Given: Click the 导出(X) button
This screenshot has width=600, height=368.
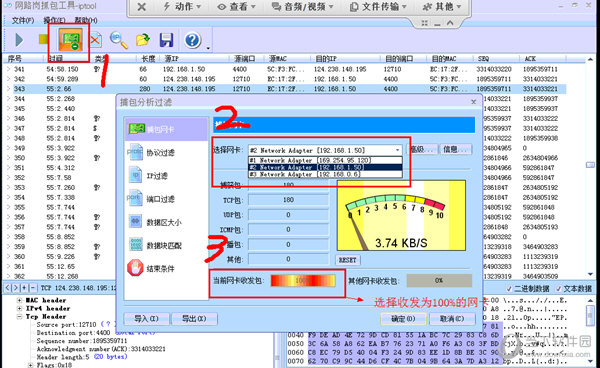Looking at the screenshot, I should pos(194,319).
